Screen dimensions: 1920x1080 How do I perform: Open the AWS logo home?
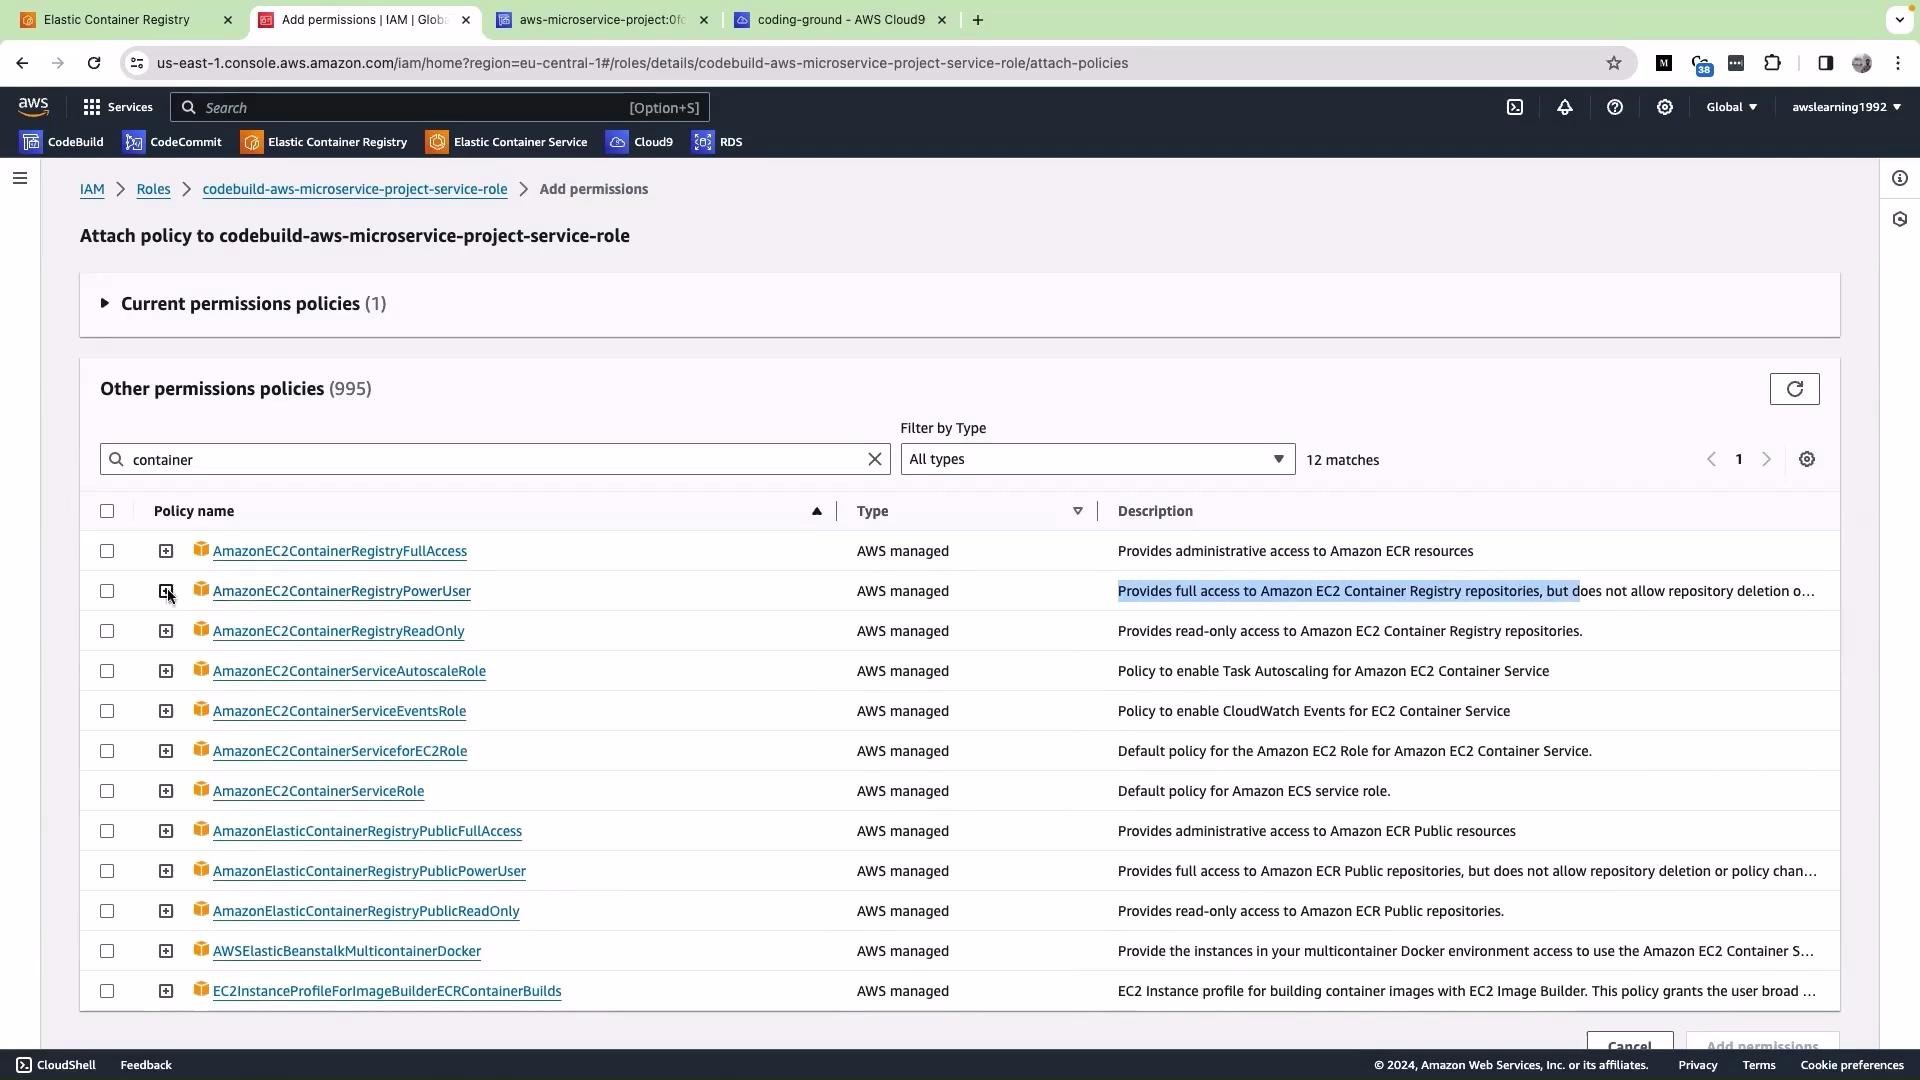tap(33, 107)
